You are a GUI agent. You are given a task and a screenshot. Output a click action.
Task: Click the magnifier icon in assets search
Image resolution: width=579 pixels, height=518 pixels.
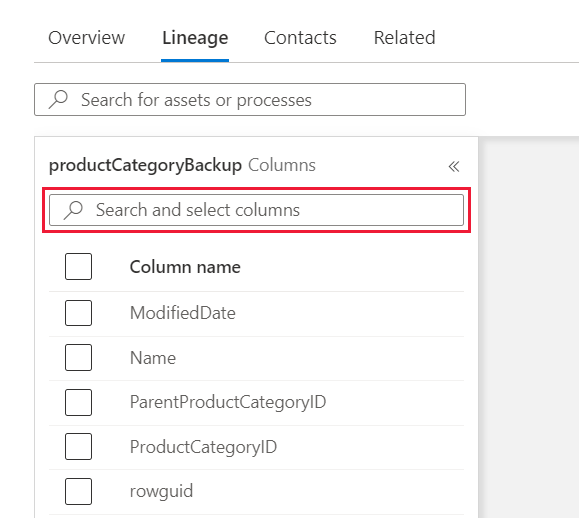click(58, 100)
